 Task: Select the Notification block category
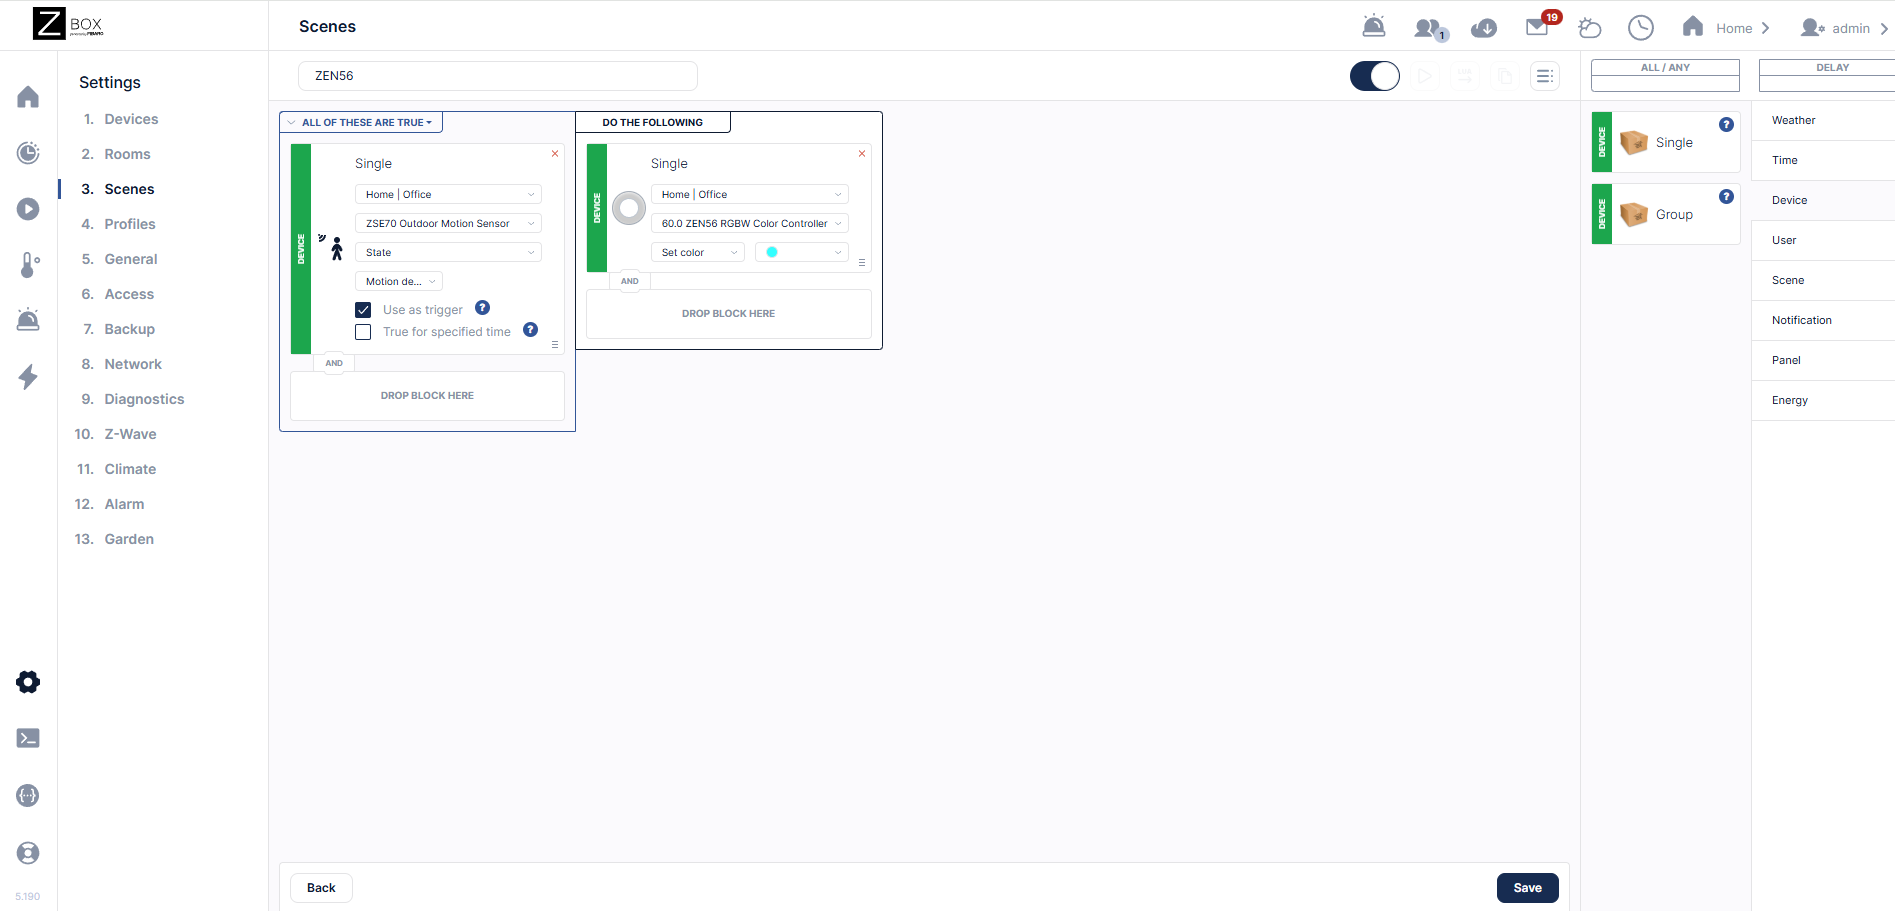1823,320
